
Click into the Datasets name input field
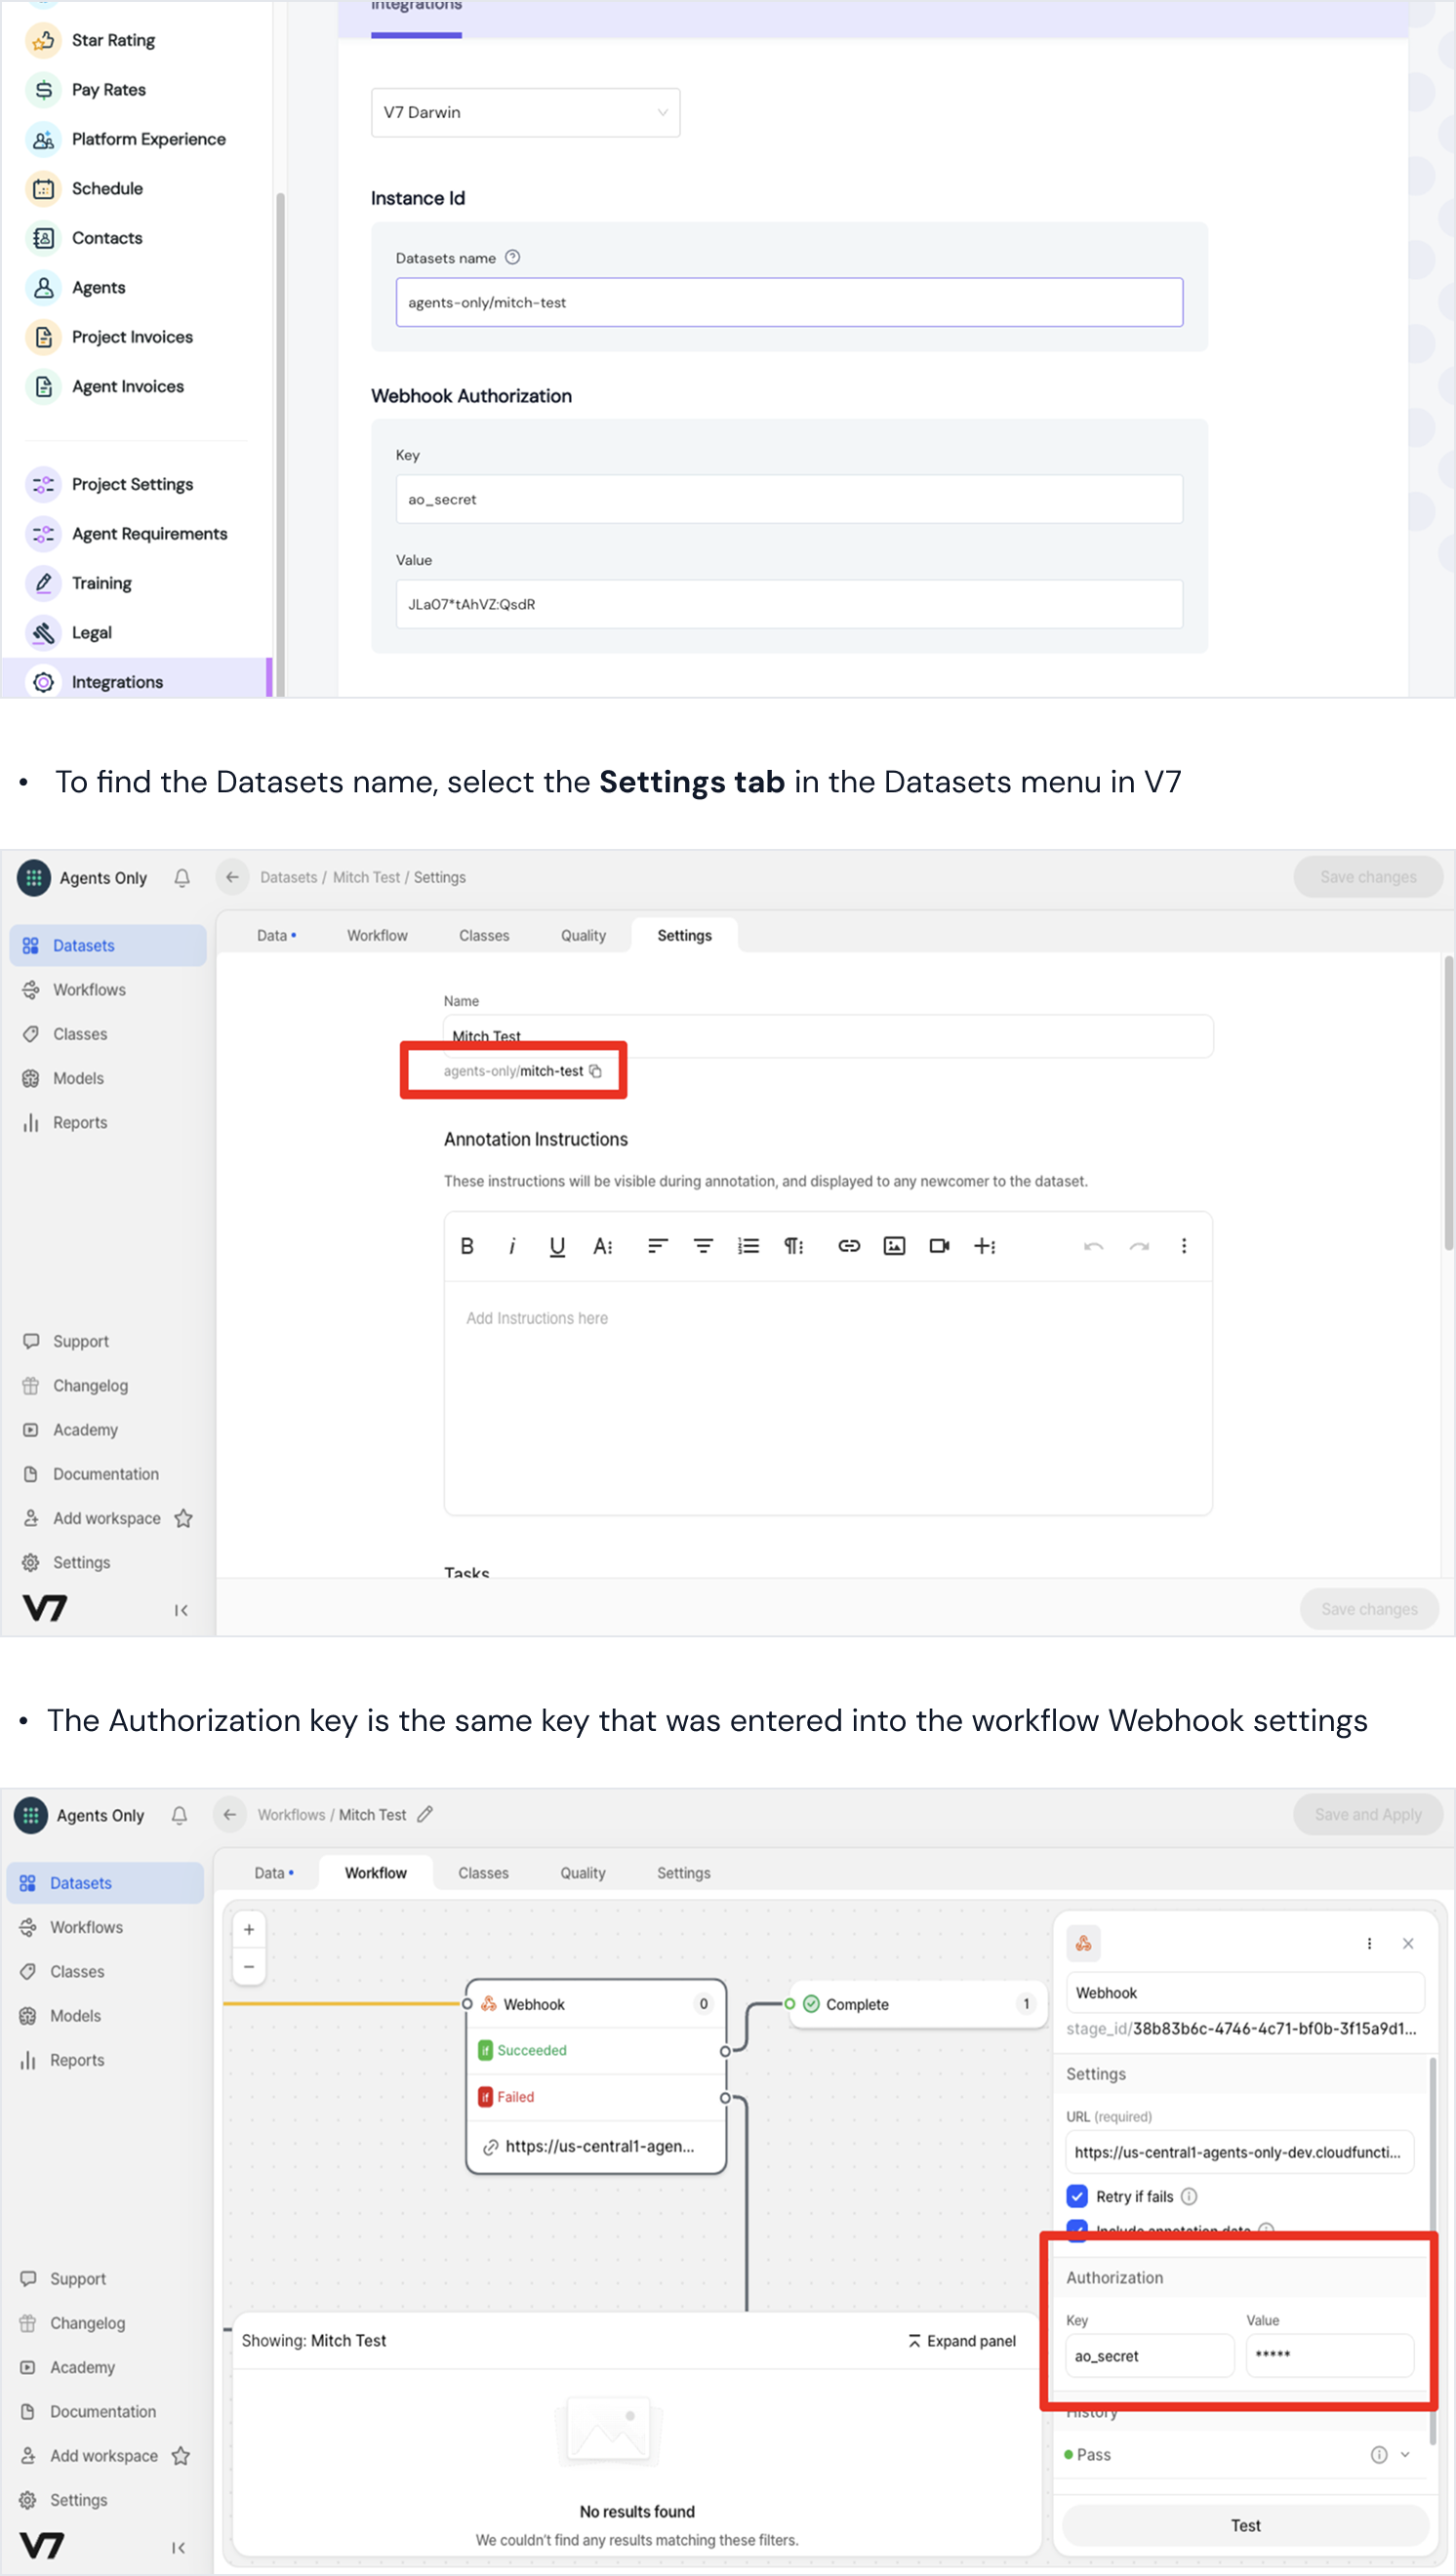(789, 302)
